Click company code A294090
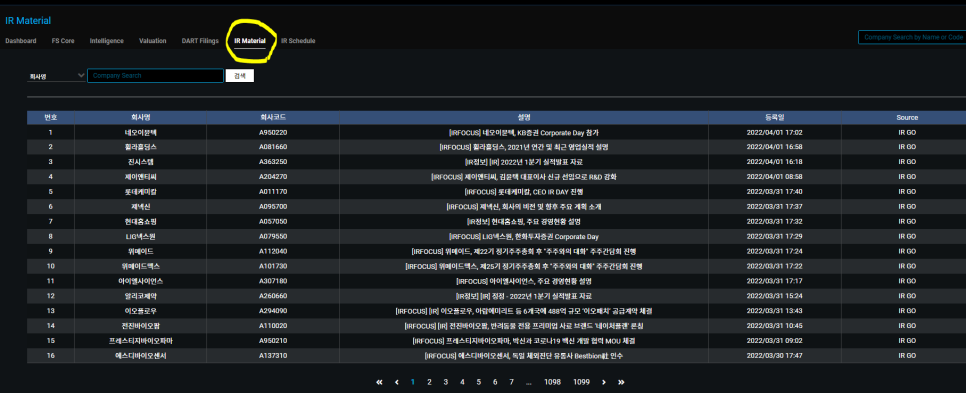 pyautogui.click(x=273, y=311)
